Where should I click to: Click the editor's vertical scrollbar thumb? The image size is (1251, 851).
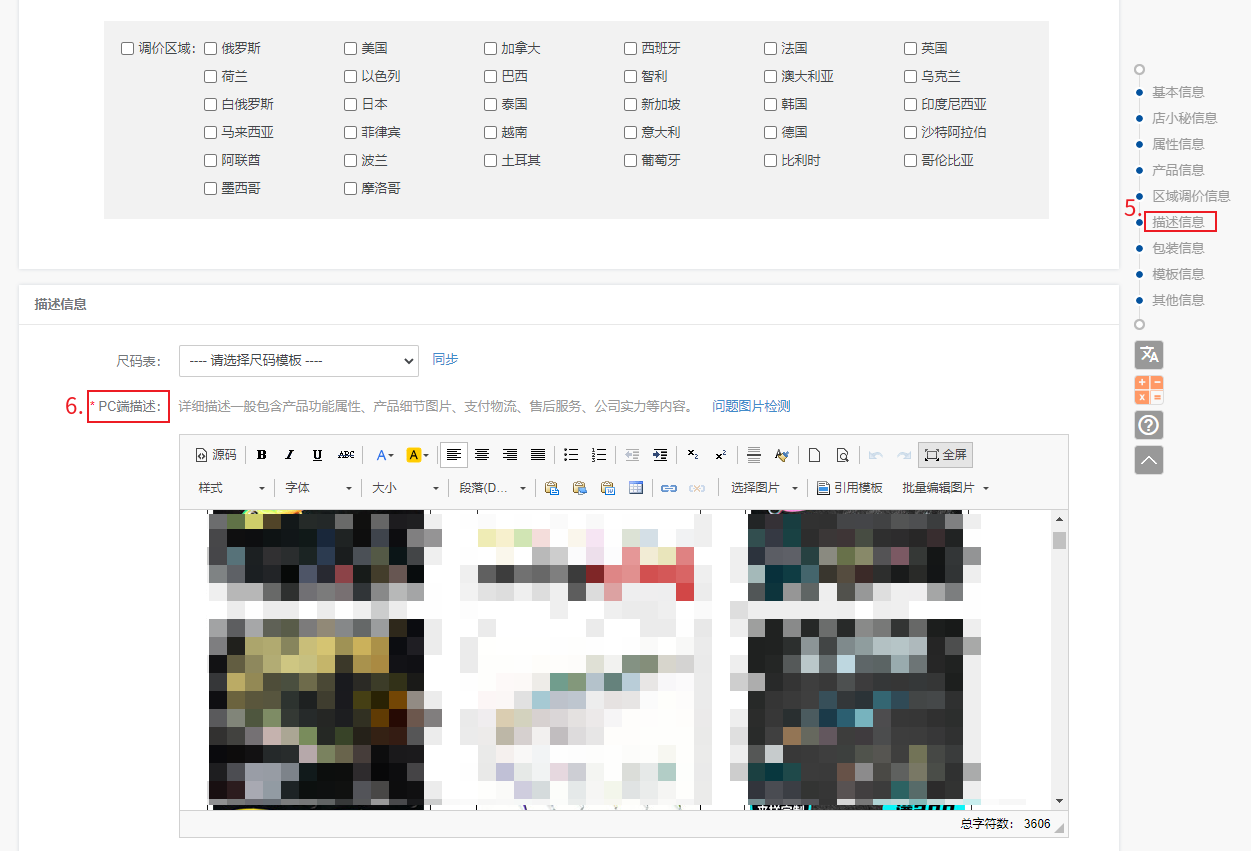pos(1060,540)
